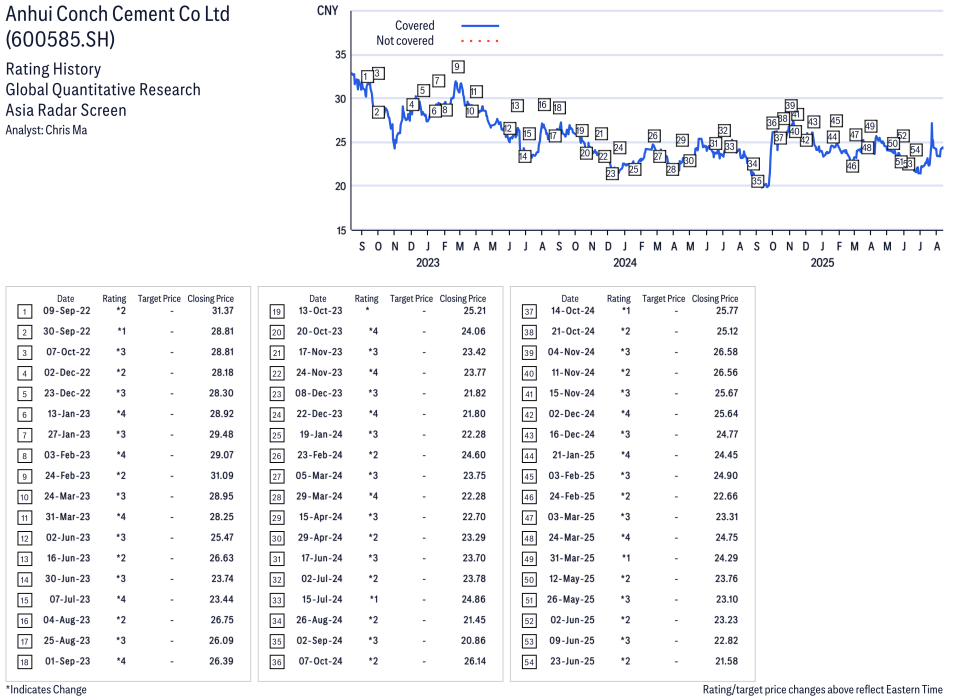Select chart marker 32 on the price chart
This screenshot has height=696, width=954.
coord(723,131)
